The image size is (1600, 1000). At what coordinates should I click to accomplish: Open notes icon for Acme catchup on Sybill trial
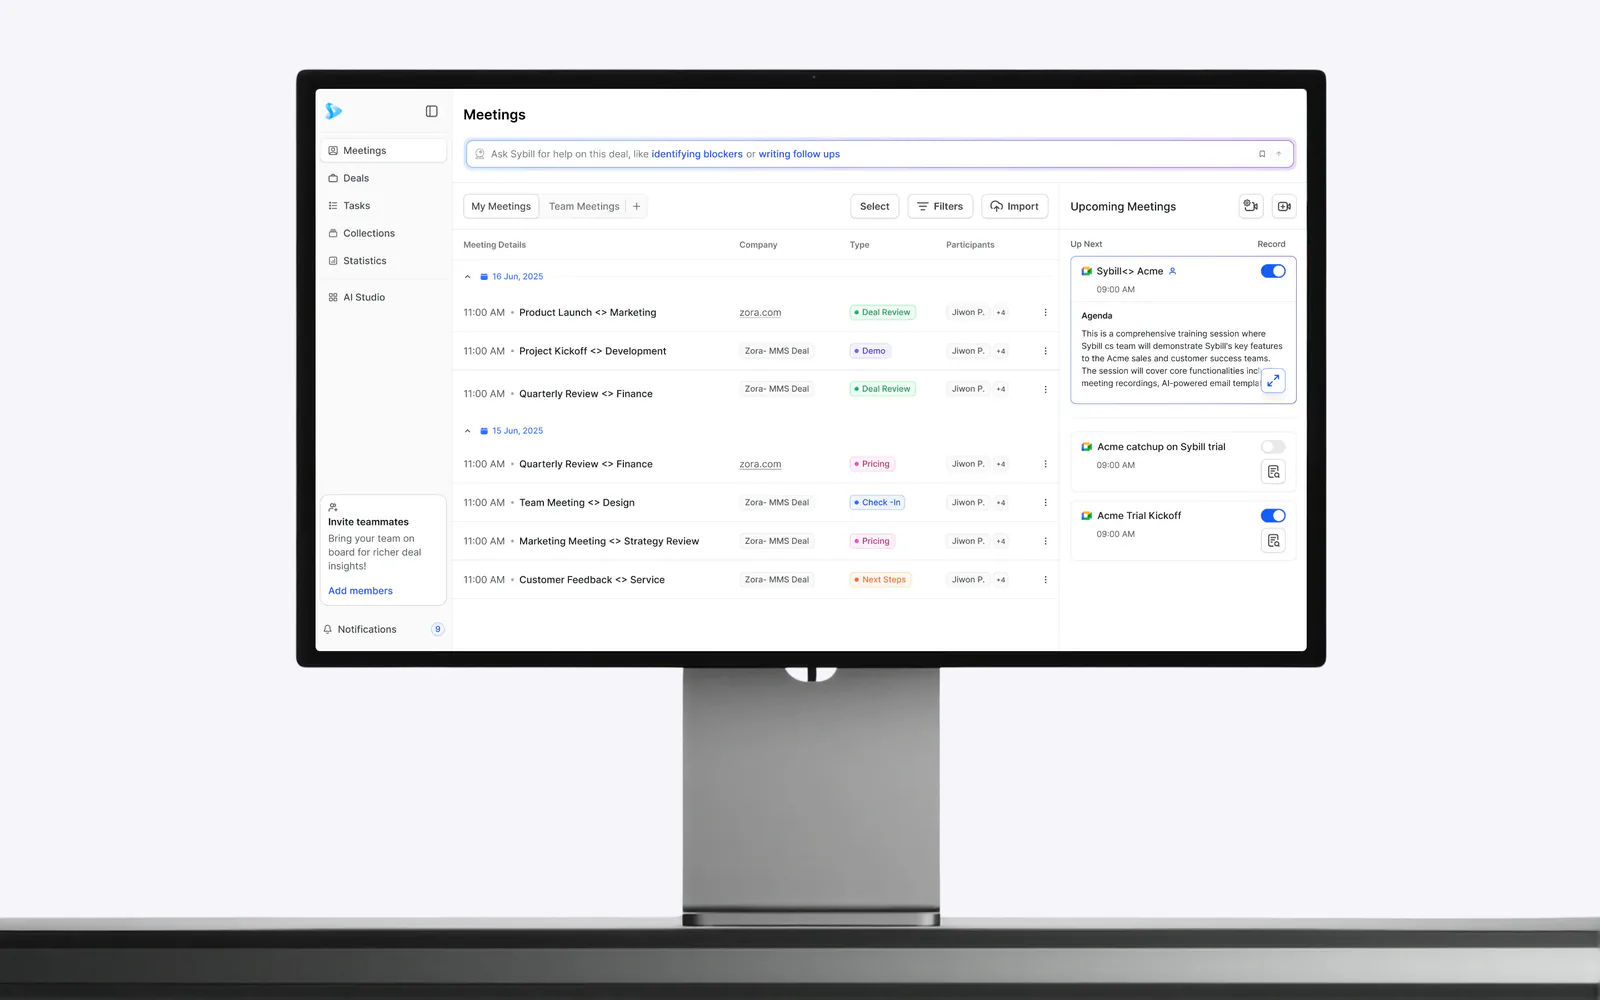1273,472
